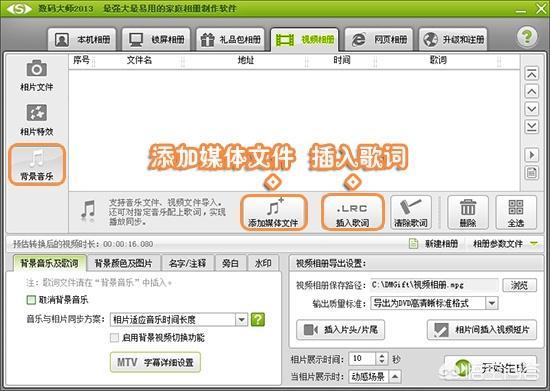Click the 删除 trash can button
Image resolution: width=550 pixels, height=391 pixels.
[468, 213]
